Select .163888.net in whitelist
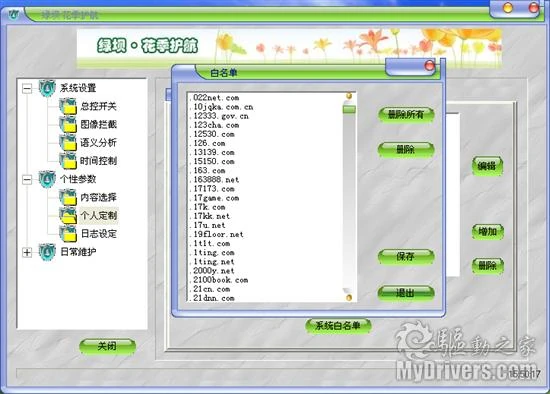Screen dimensions: 550x394 (214, 180)
